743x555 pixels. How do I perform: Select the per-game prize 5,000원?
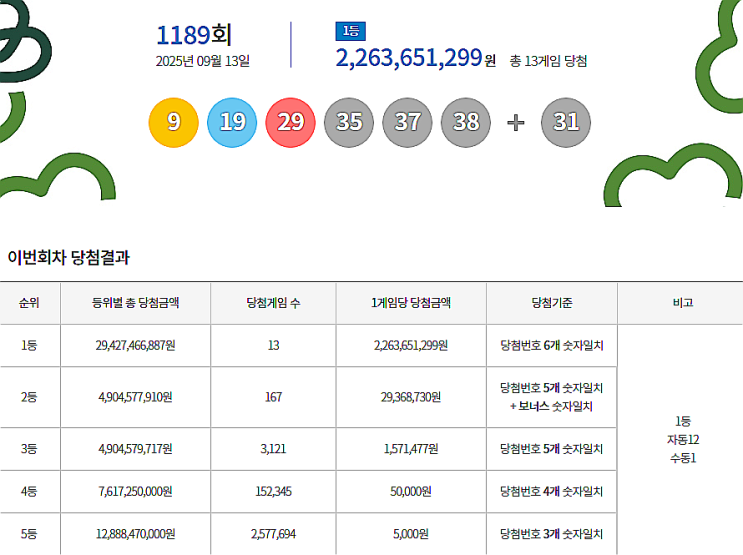coord(411,534)
